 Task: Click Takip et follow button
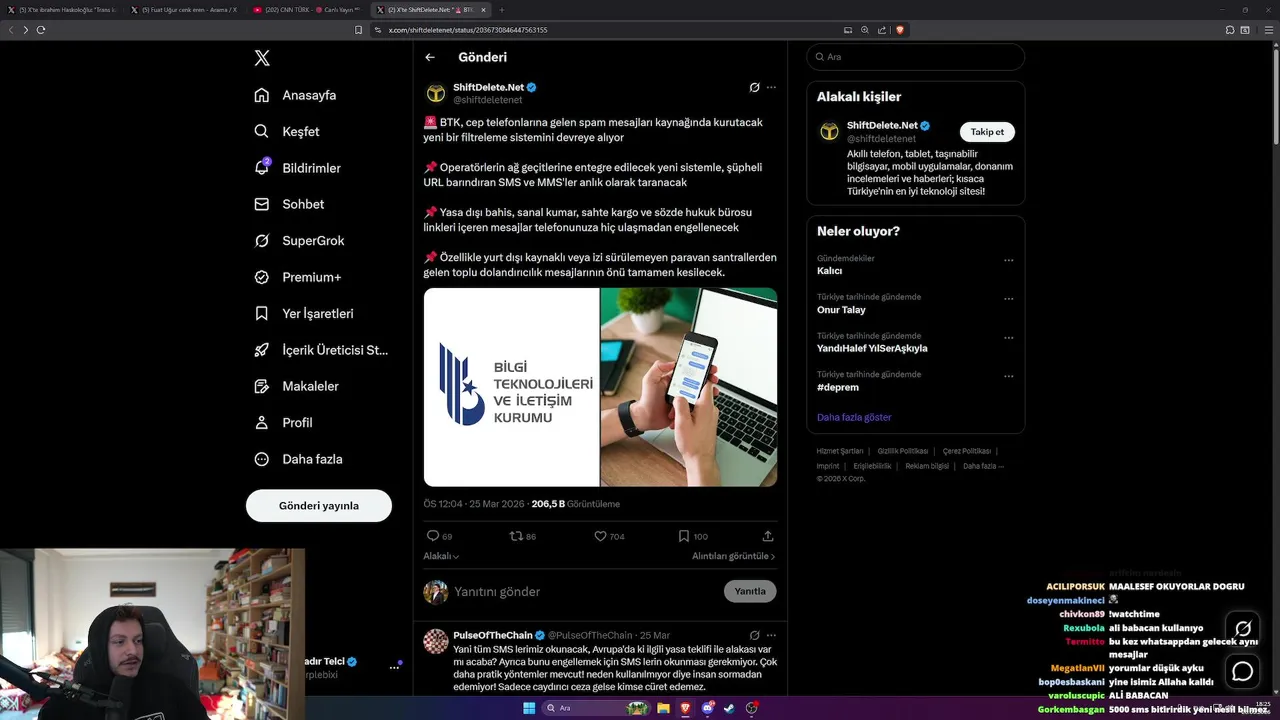click(987, 132)
